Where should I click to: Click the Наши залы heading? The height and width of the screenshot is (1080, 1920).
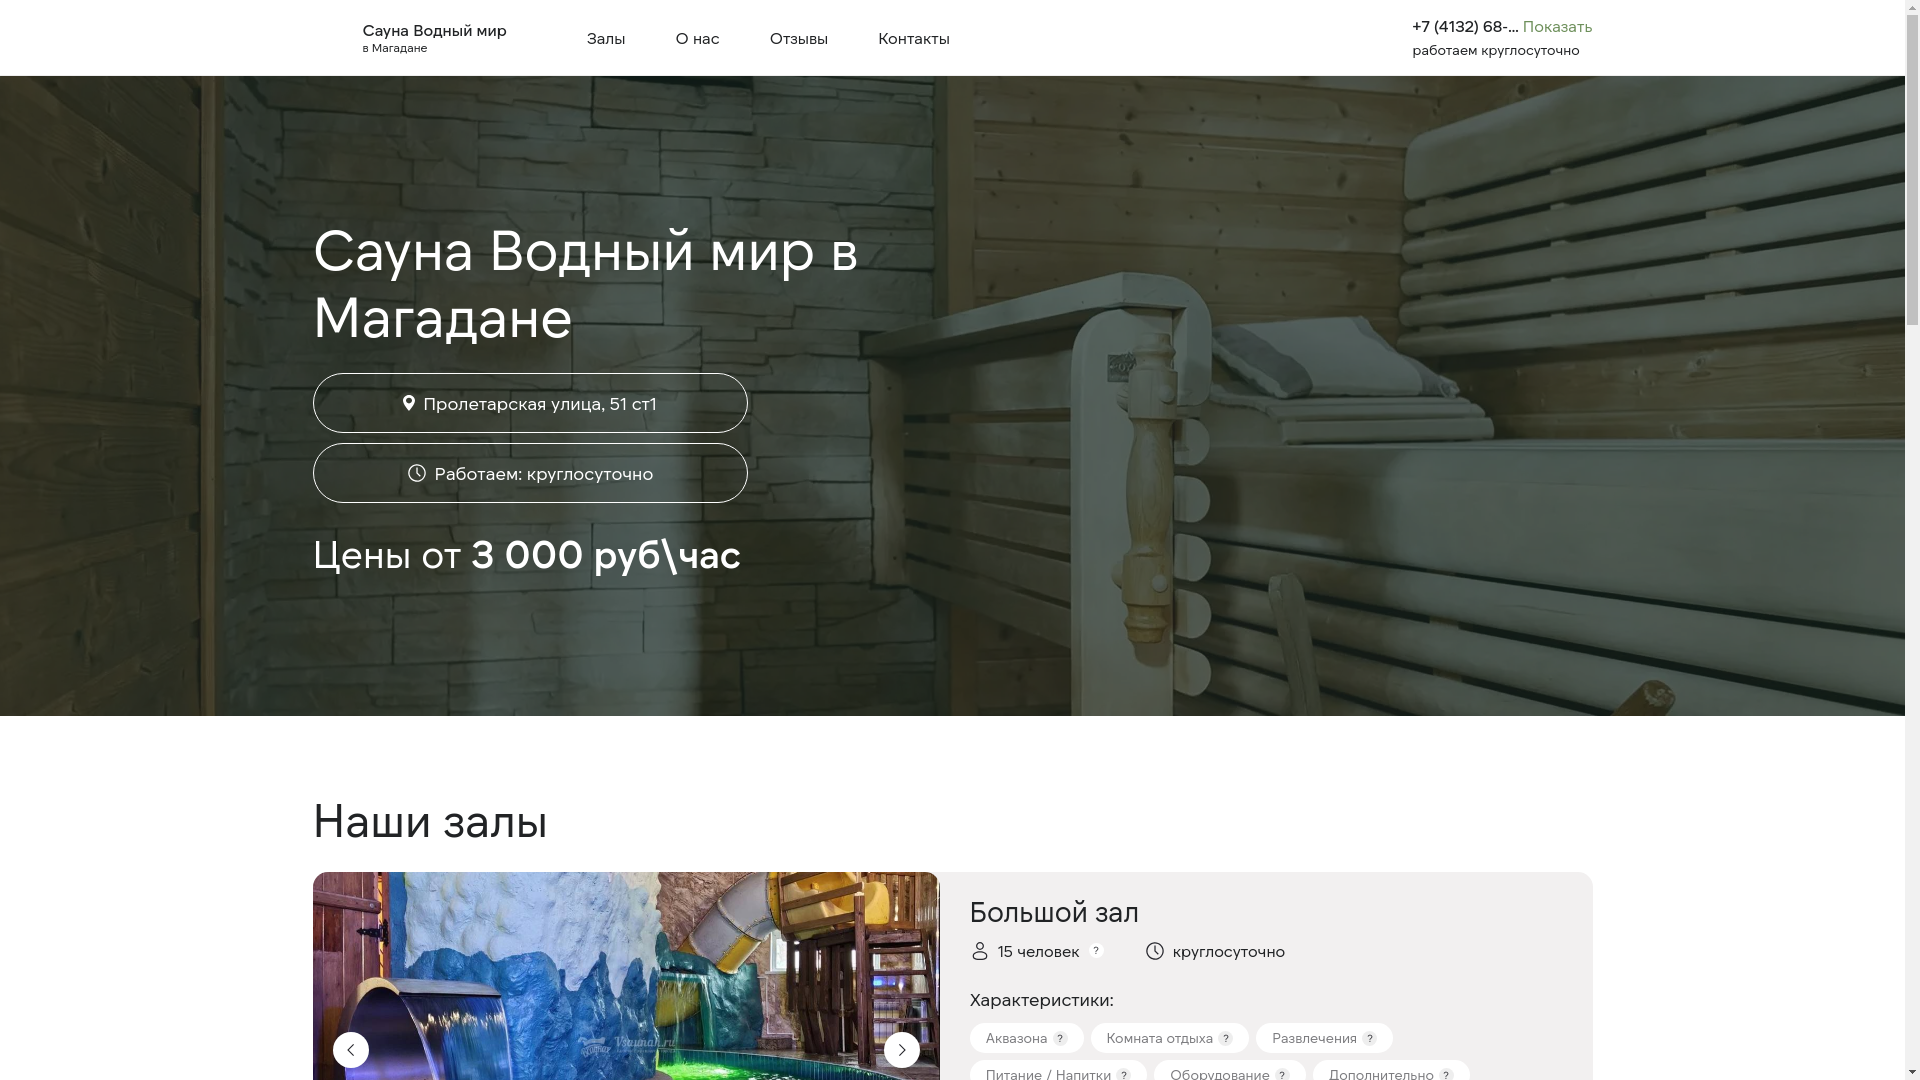(430, 821)
